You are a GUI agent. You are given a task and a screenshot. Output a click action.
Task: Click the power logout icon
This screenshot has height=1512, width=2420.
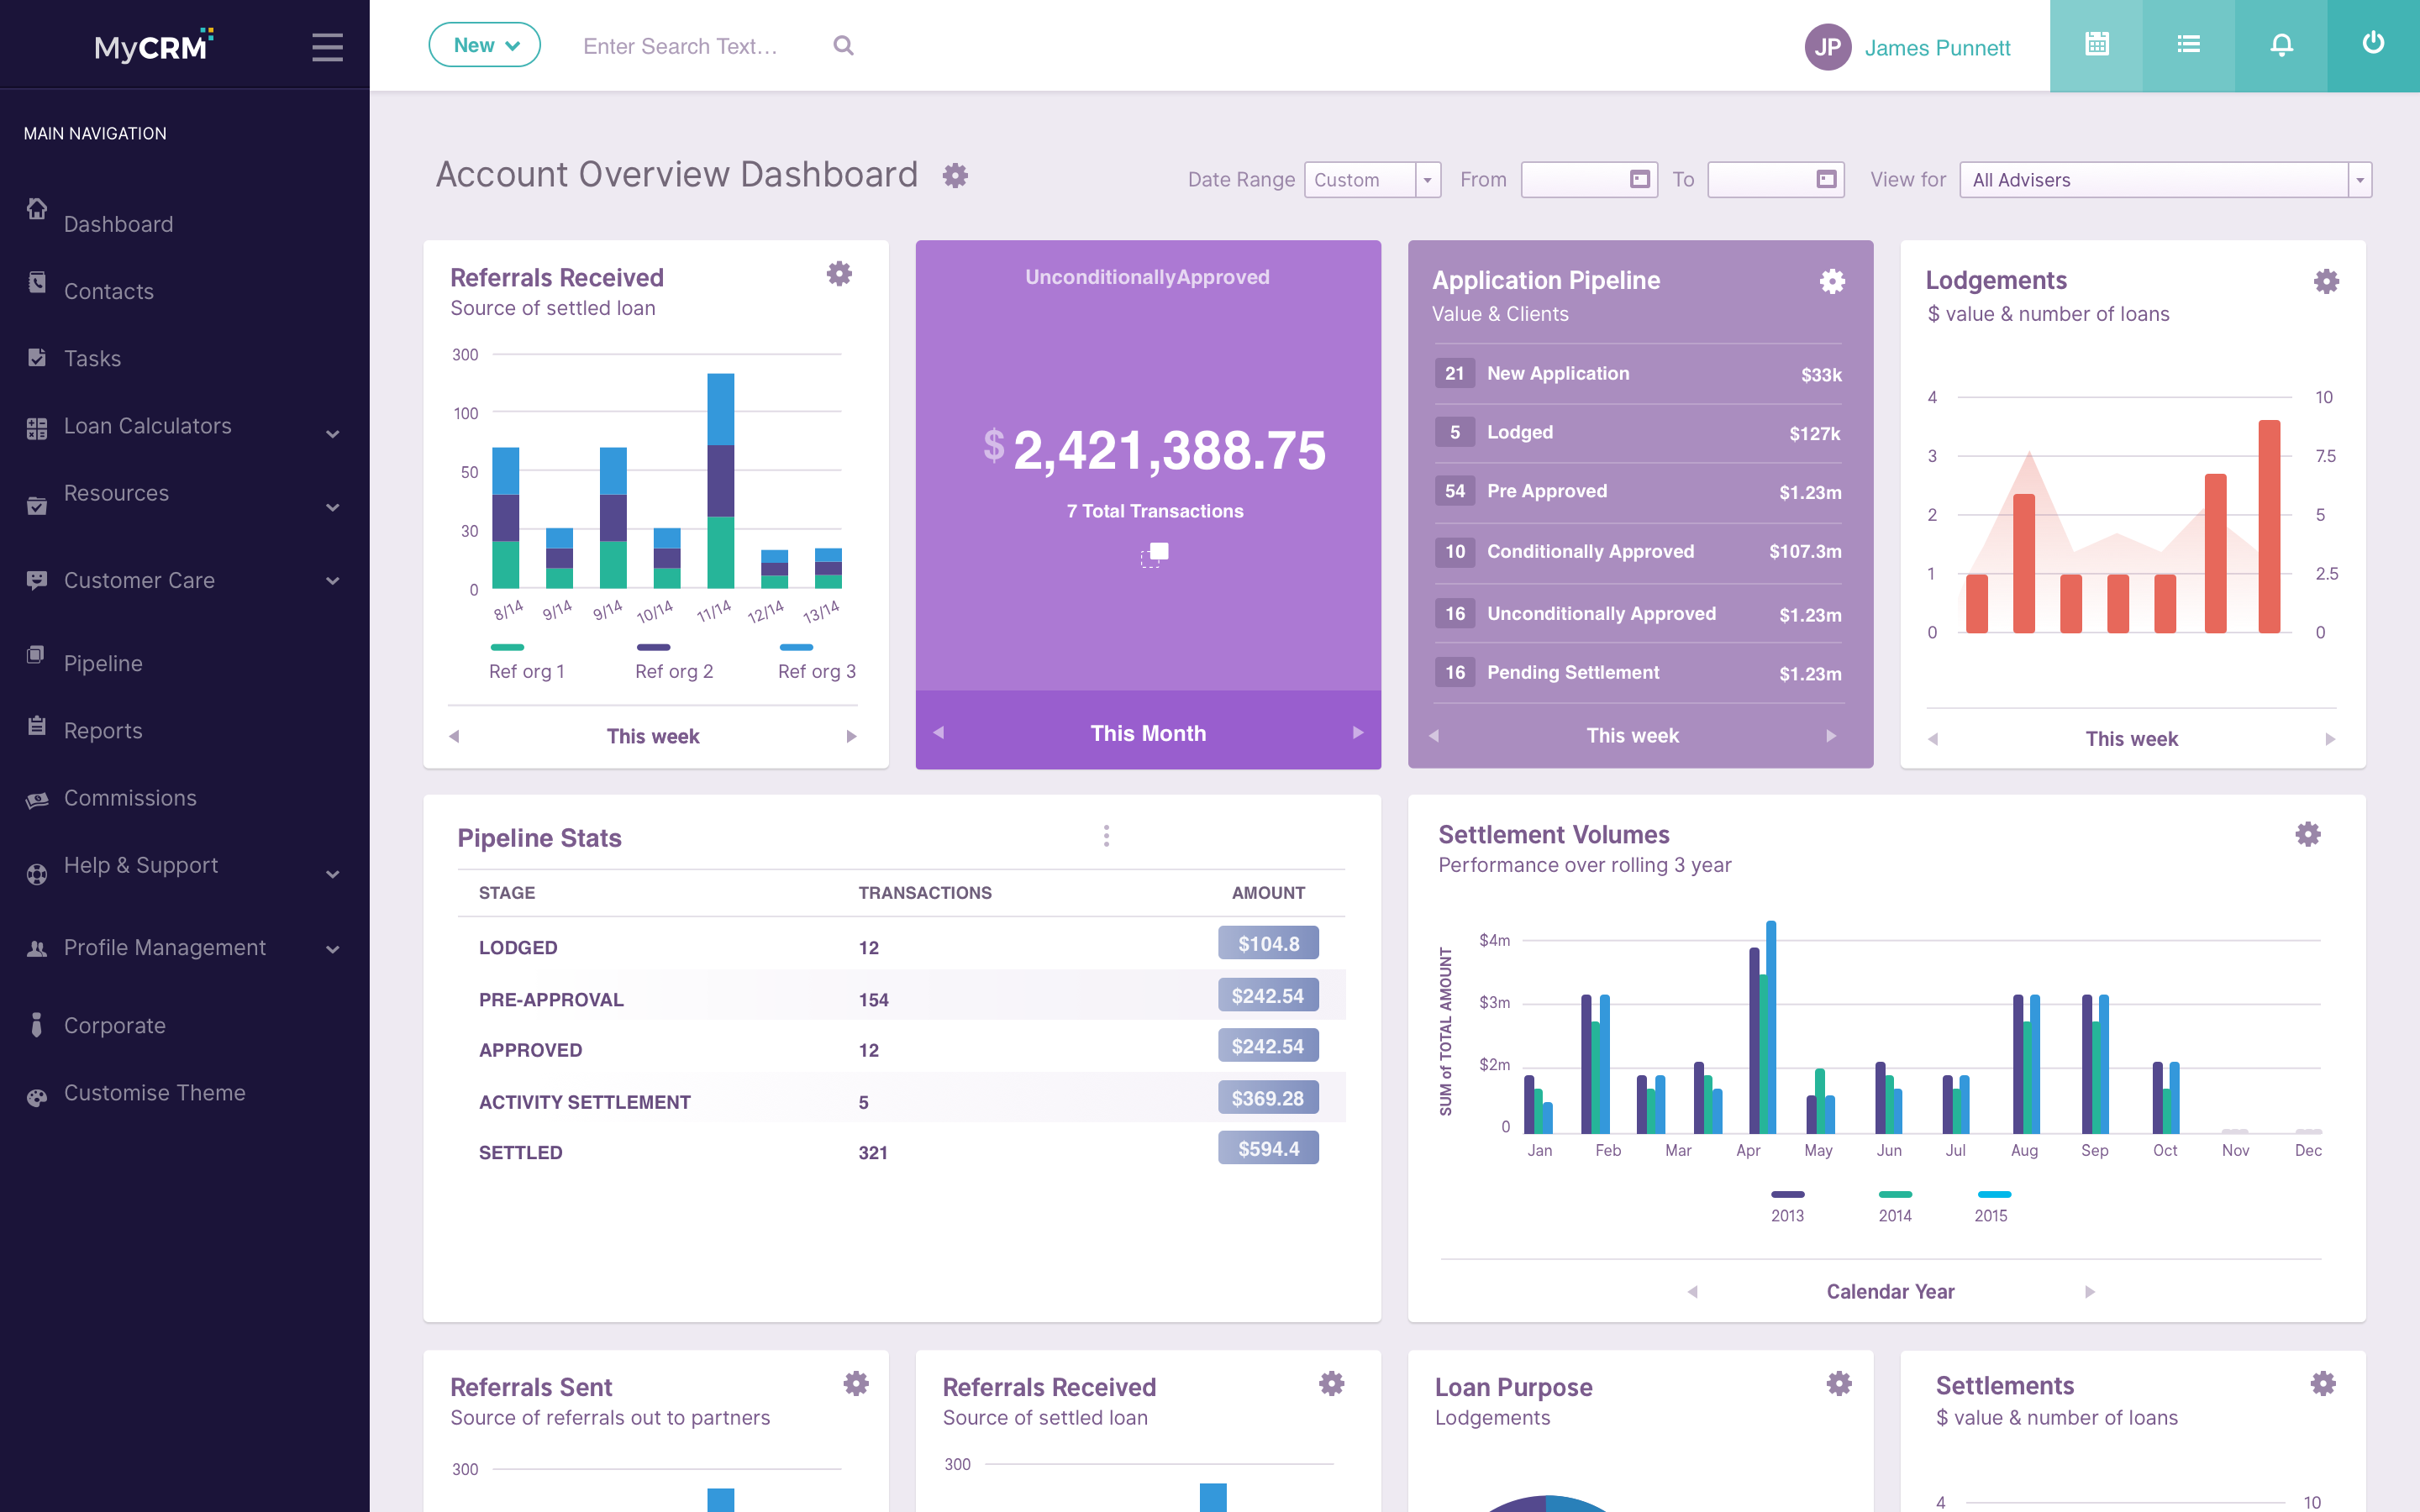tap(2373, 45)
